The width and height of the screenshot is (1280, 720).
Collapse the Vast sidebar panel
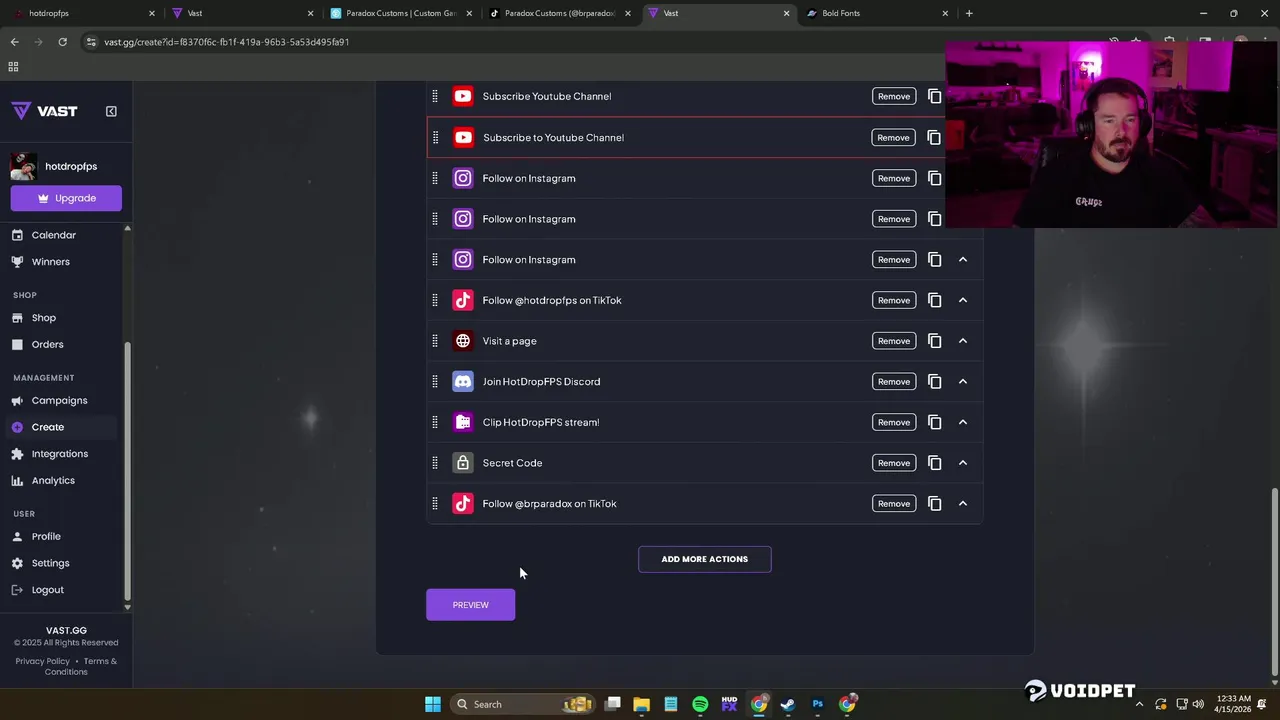coord(111,111)
